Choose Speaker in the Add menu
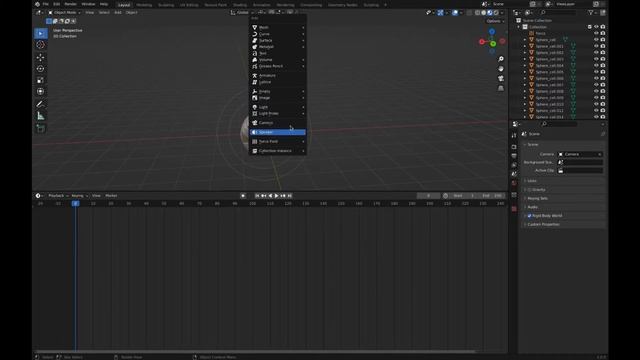Image resolution: width=640 pixels, height=360 pixels. point(278,132)
